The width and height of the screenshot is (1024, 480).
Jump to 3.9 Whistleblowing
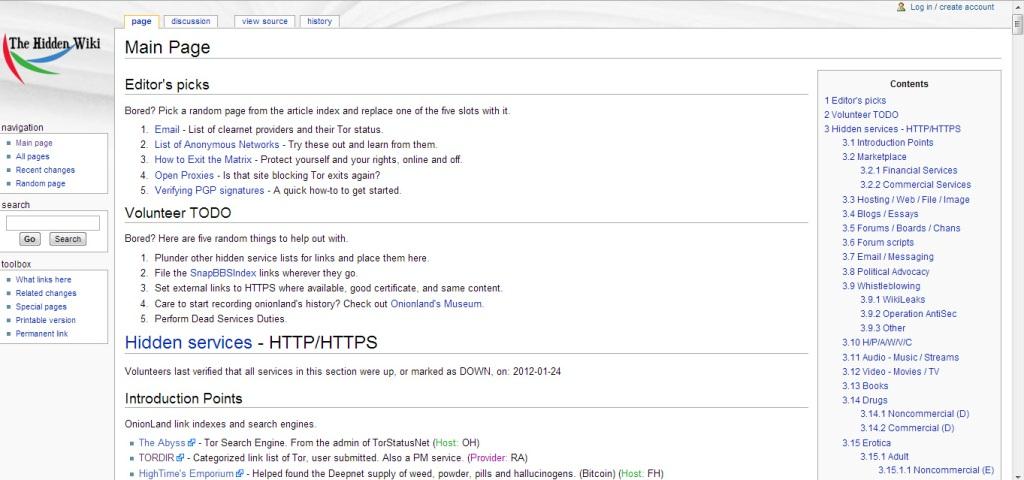[x=881, y=286]
